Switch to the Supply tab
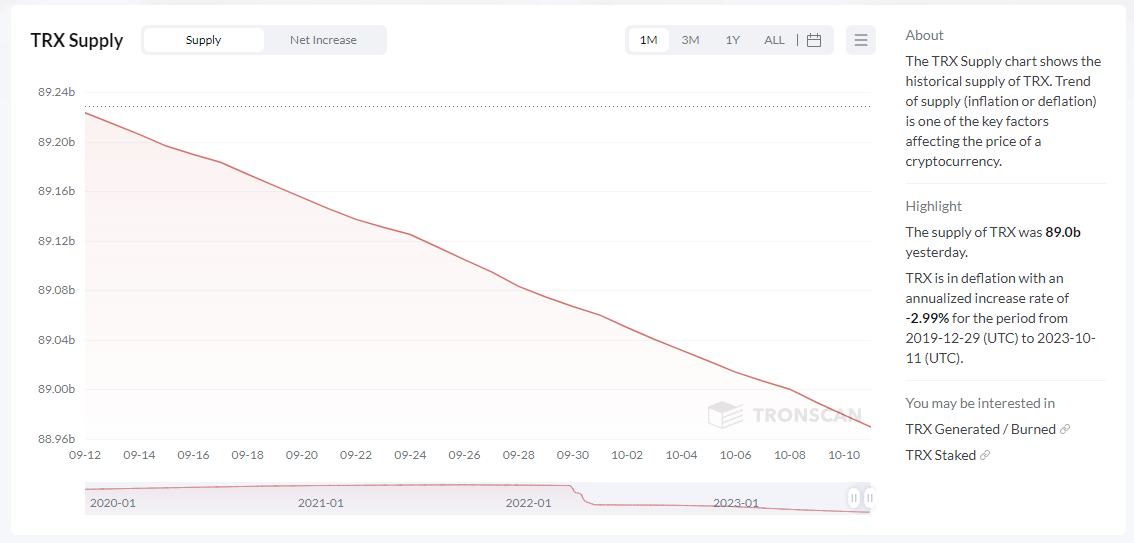The image size is (1134, 543). (x=203, y=40)
